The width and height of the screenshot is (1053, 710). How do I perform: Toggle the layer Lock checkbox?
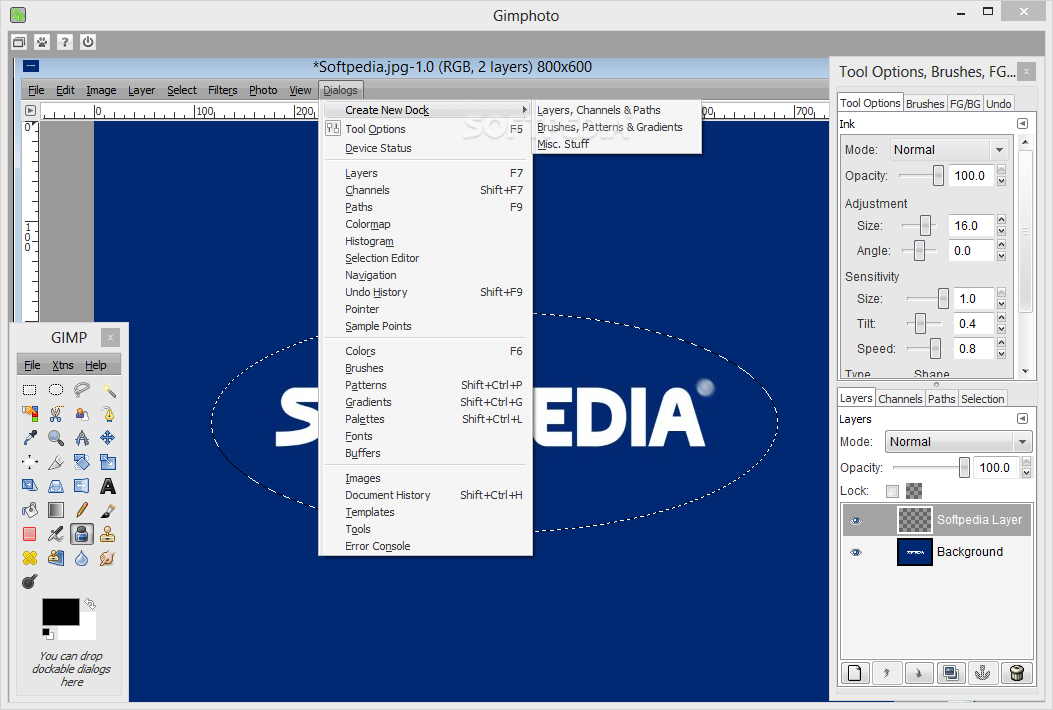[x=892, y=491]
